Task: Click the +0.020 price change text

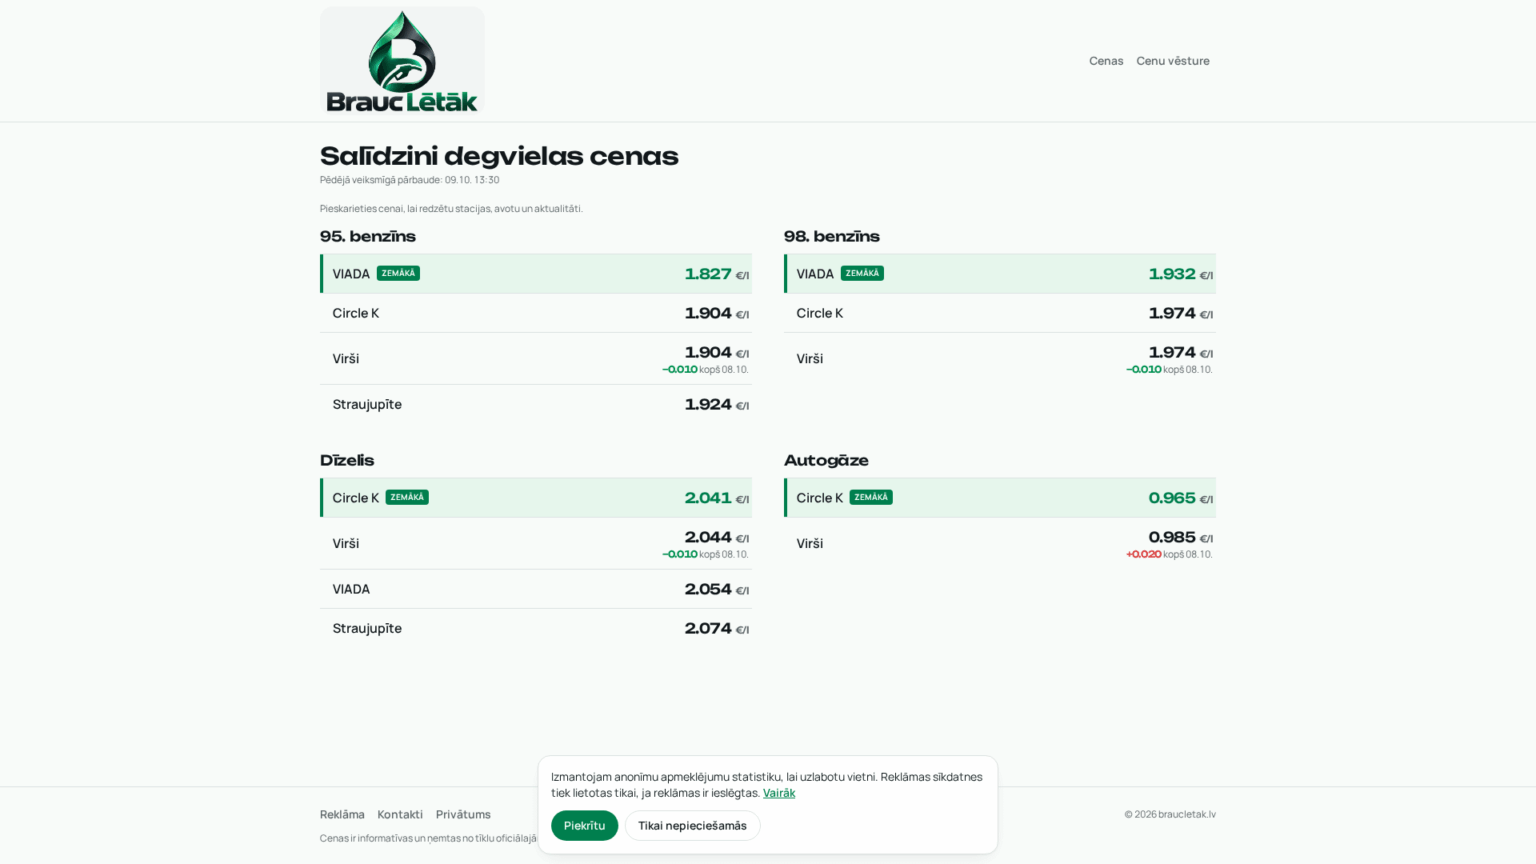Action: coord(1144,554)
